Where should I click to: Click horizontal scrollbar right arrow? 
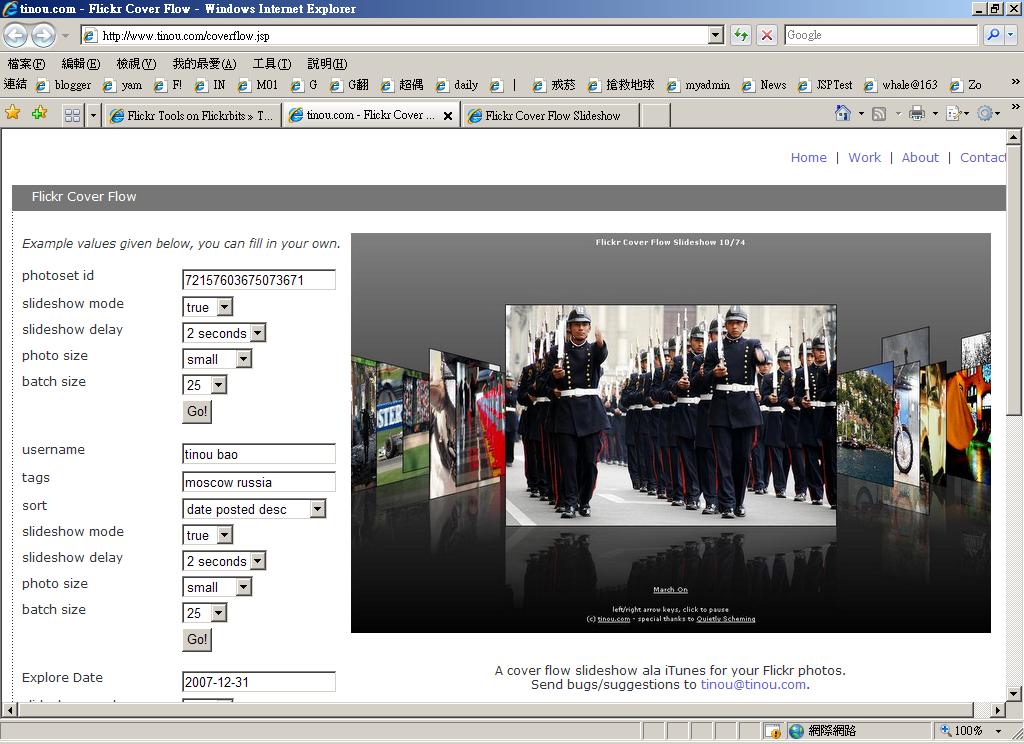pos(997,709)
